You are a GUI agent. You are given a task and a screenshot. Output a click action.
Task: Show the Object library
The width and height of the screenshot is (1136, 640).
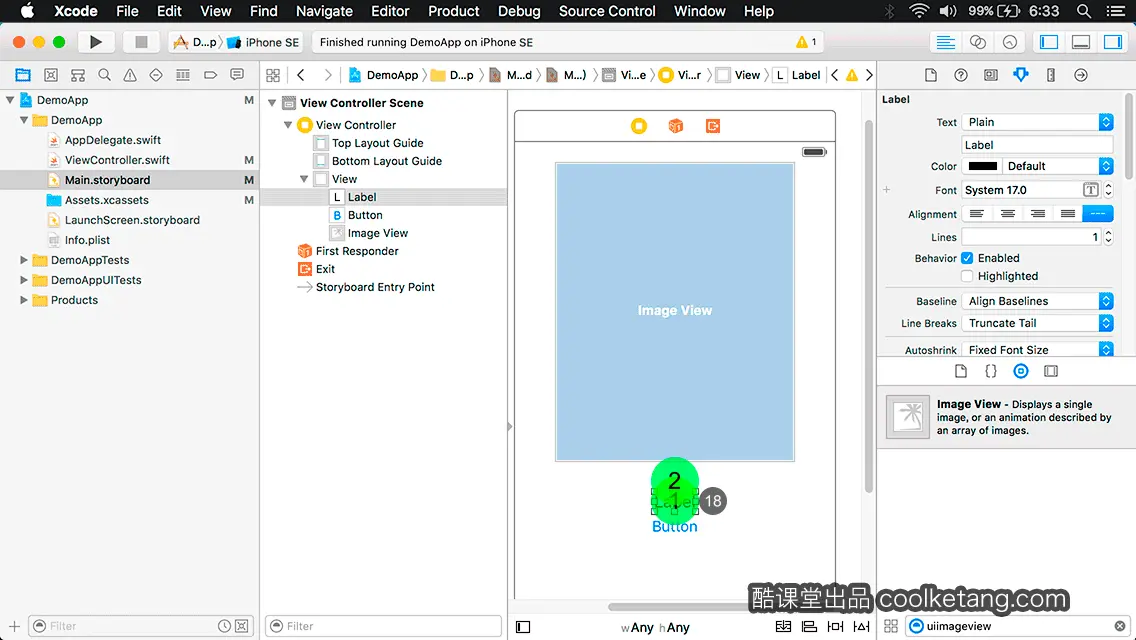coord(1020,371)
